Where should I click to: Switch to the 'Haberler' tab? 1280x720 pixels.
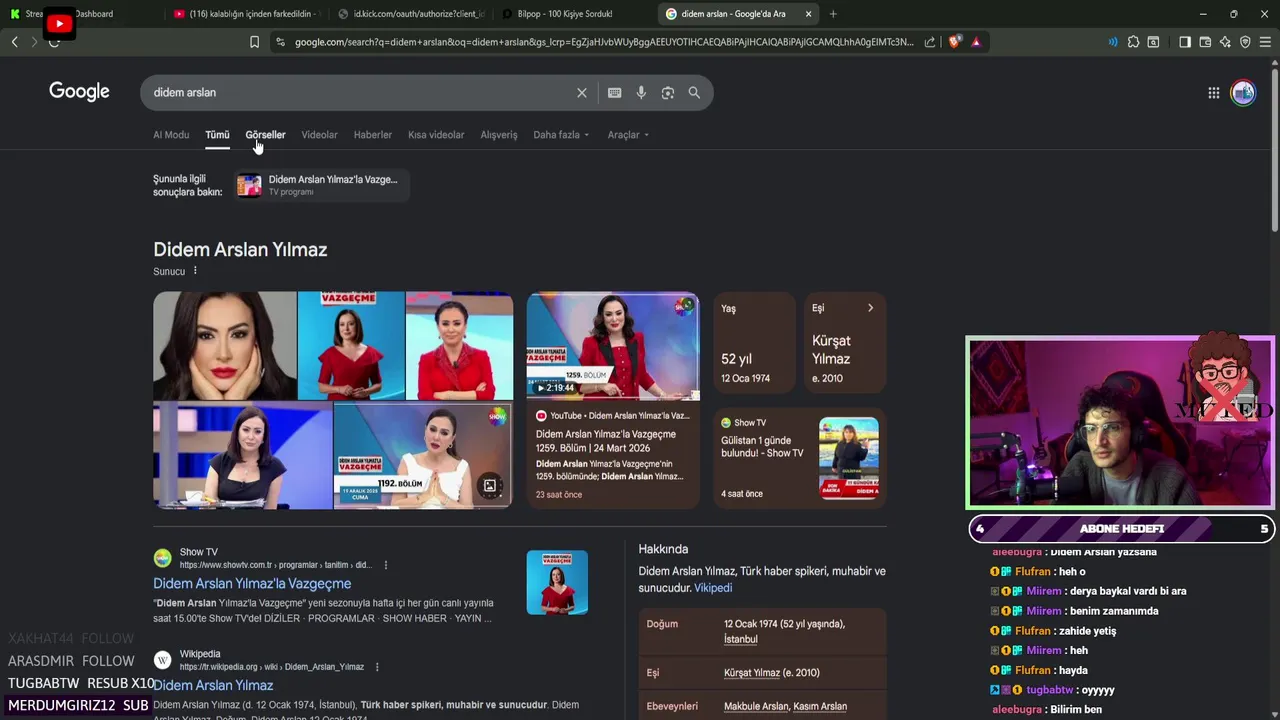pos(373,135)
